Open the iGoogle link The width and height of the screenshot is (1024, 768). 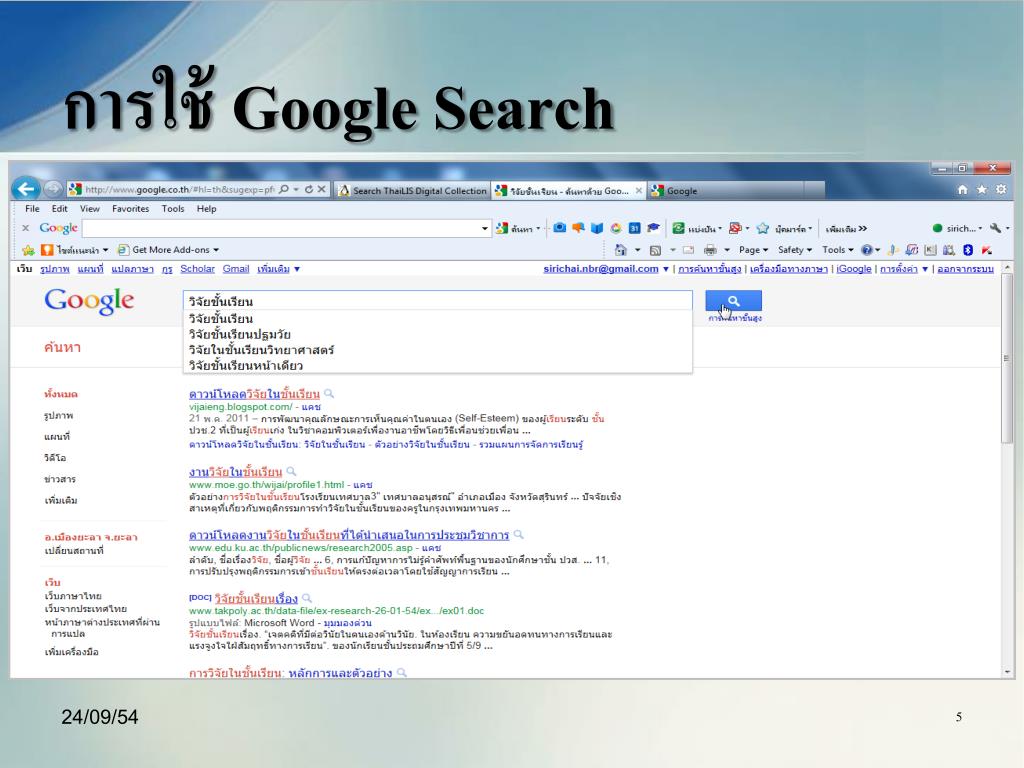click(x=854, y=268)
